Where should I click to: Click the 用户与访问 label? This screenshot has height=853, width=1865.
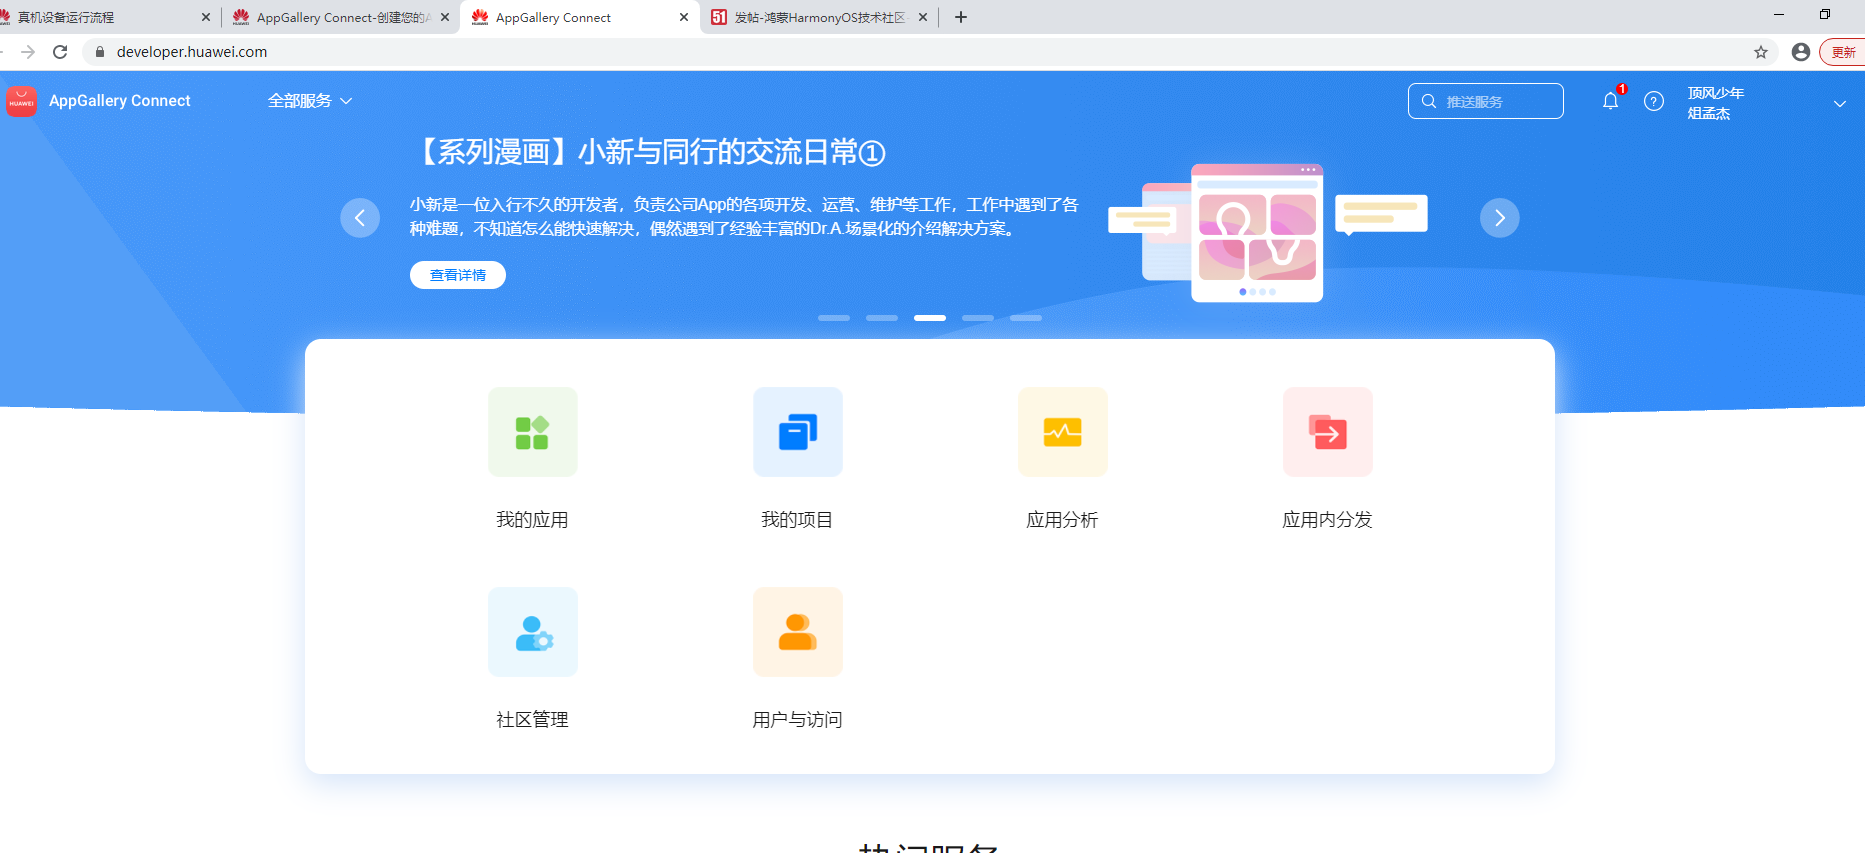(x=797, y=720)
